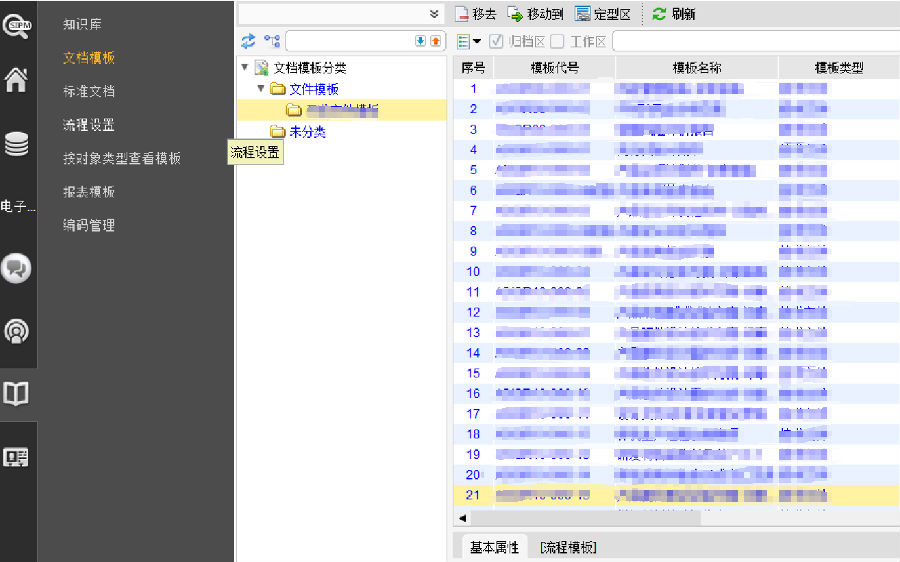Open the chat bubbles icon
Viewport: 900px width, 562px height.
point(16,268)
